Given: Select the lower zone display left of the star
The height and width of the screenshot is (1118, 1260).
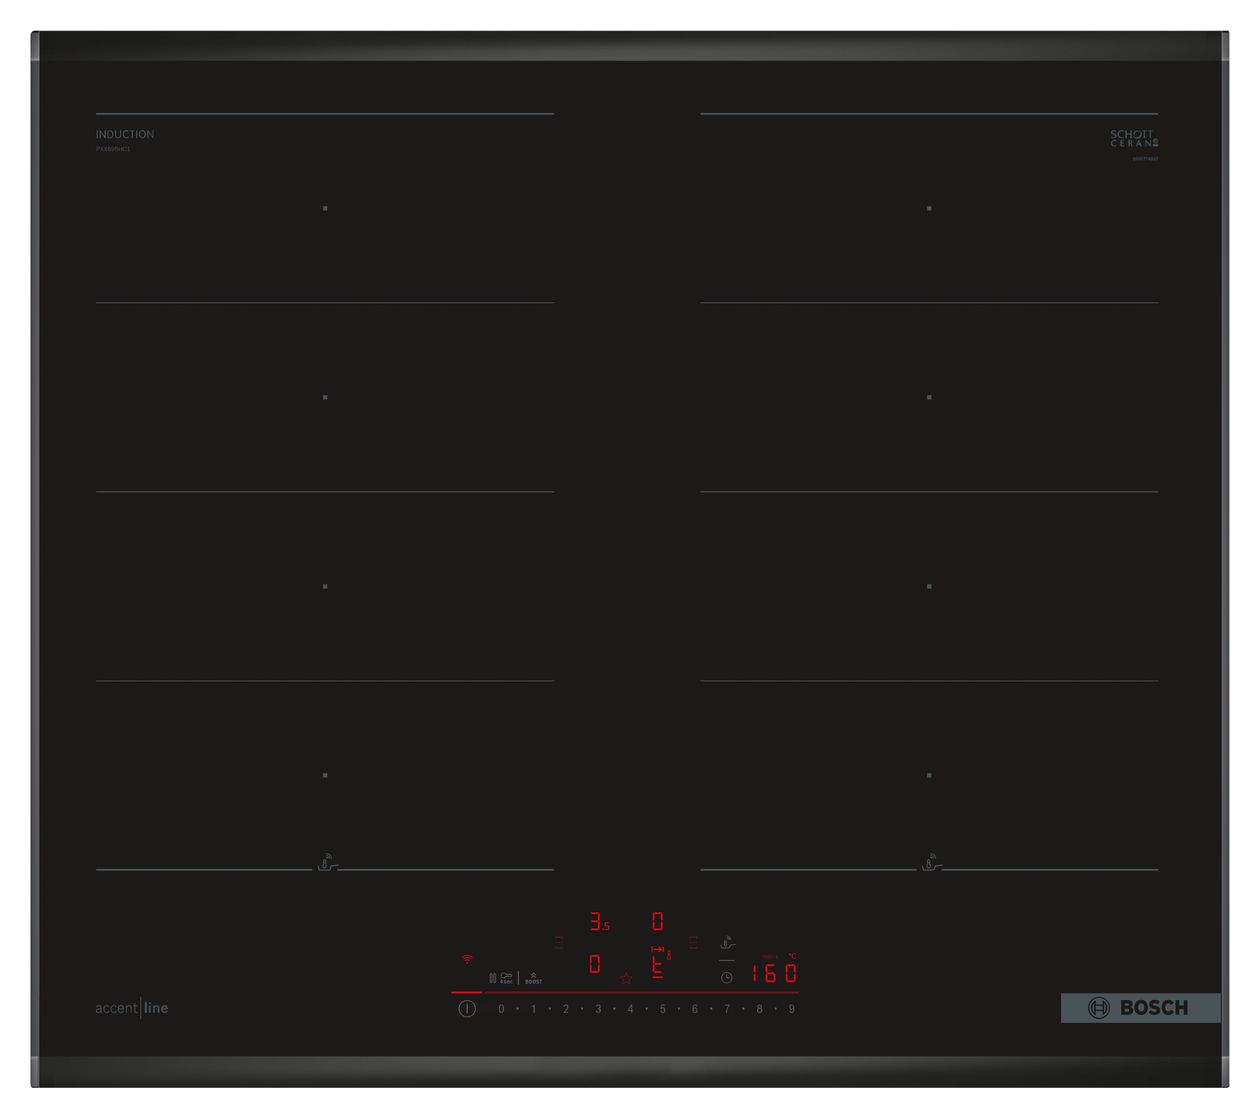Looking at the screenshot, I should (595, 964).
